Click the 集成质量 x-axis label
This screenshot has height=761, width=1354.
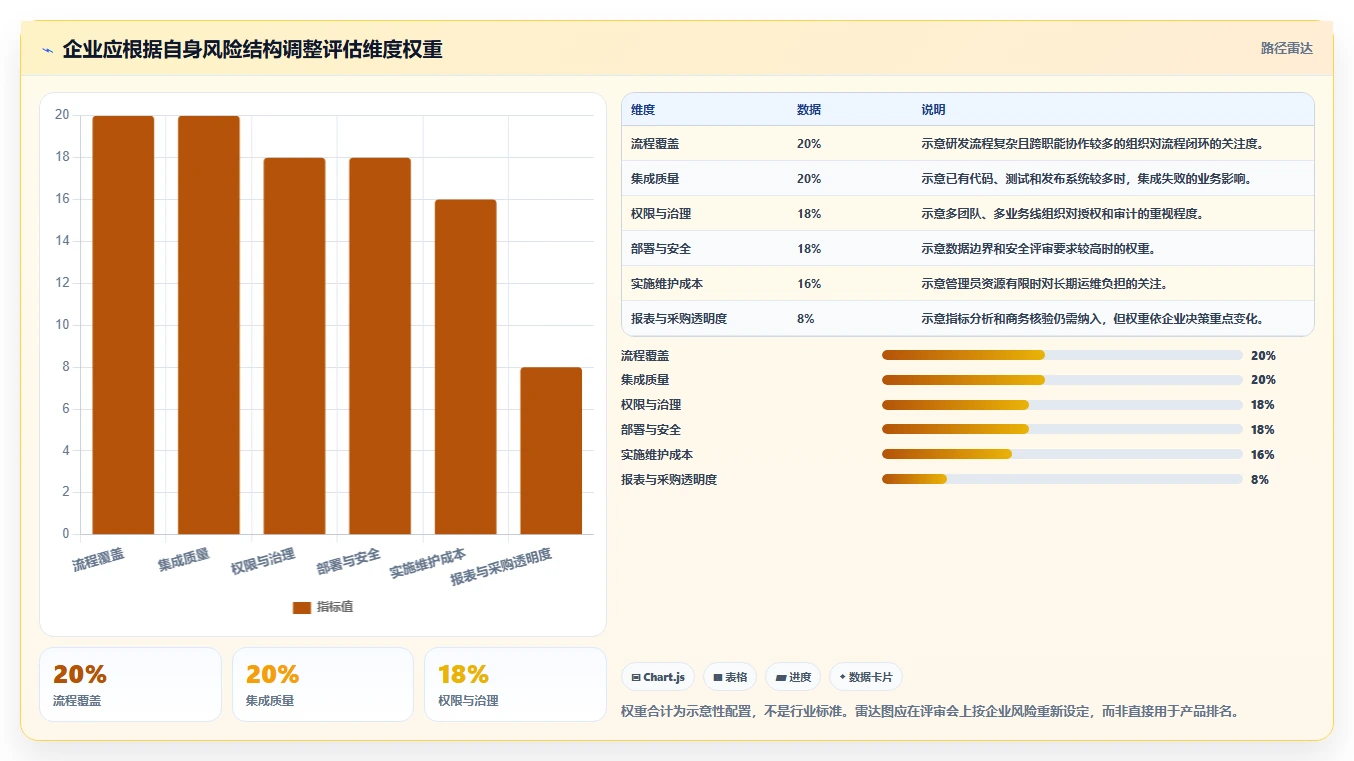(184, 559)
